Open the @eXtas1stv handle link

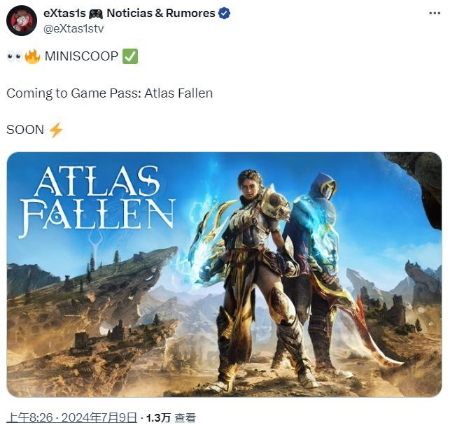(x=74, y=29)
